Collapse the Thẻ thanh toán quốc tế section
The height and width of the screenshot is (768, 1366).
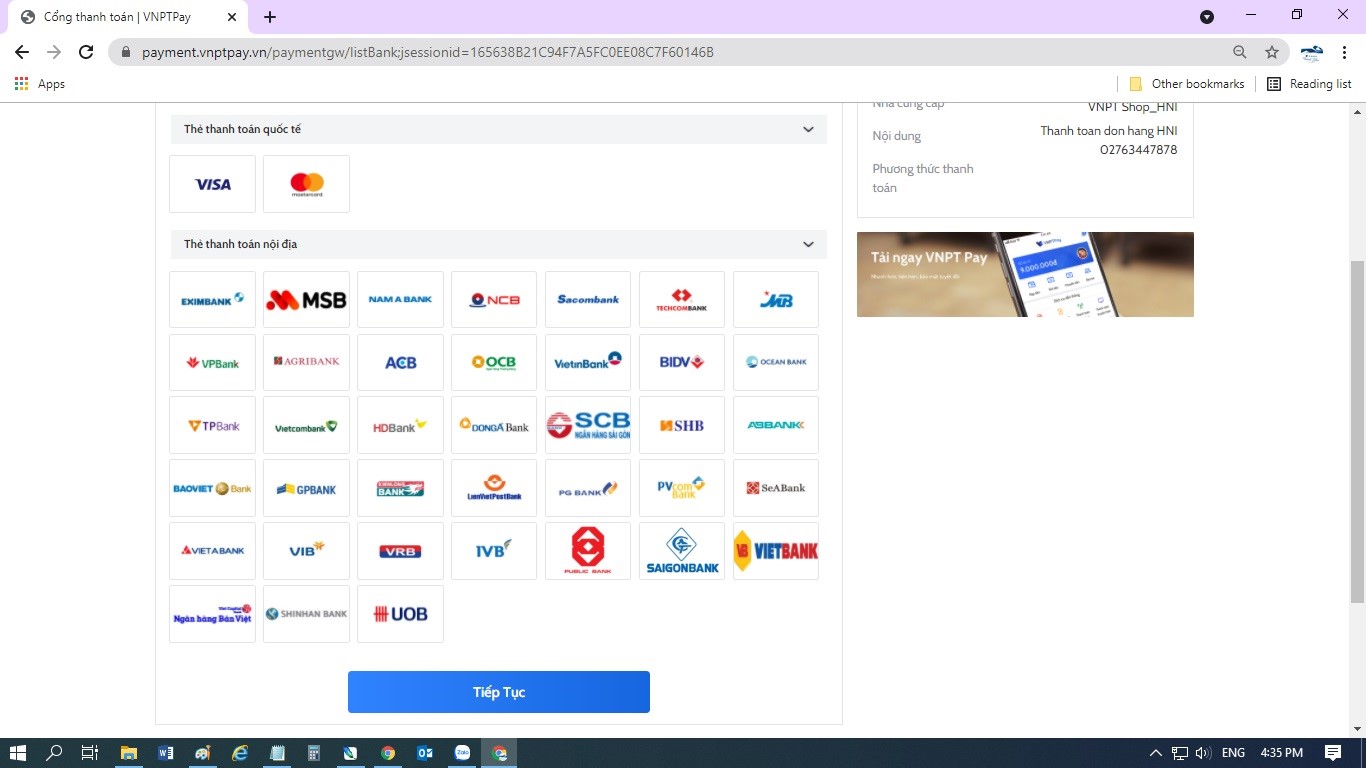pos(808,129)
